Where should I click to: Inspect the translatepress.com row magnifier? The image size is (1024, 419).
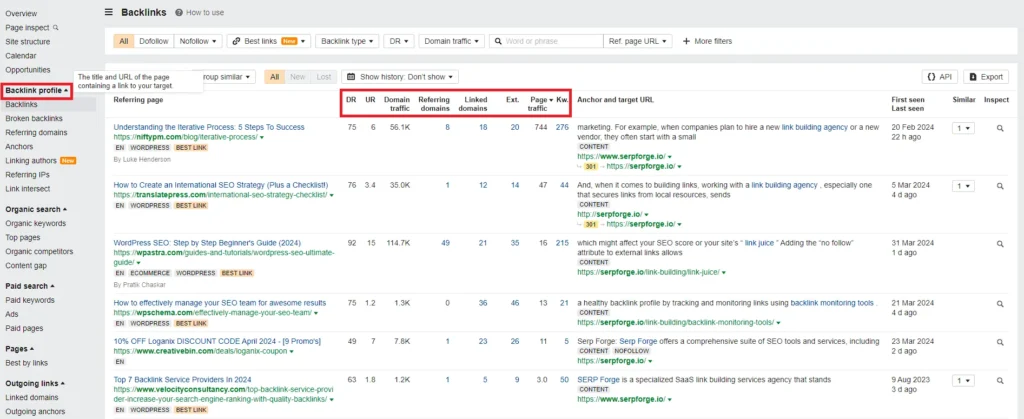point(1000,186)
